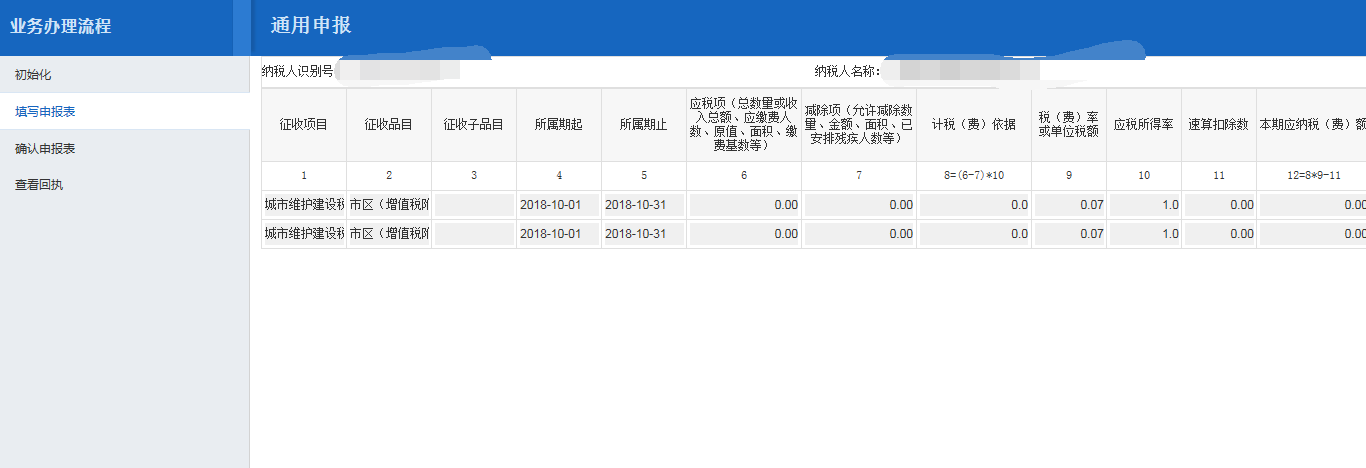Click the 所属期起 column header
Image resolution: width=1366 pixels, height=468 pixels.
[559, 125]
